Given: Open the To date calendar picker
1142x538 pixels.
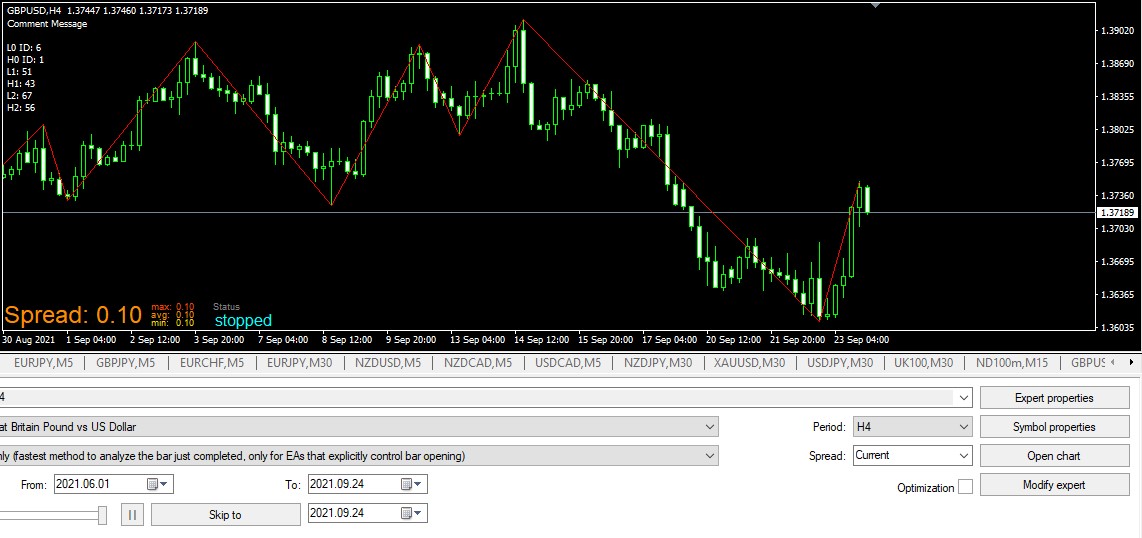Looking at the screenshot, I should 412,484.
